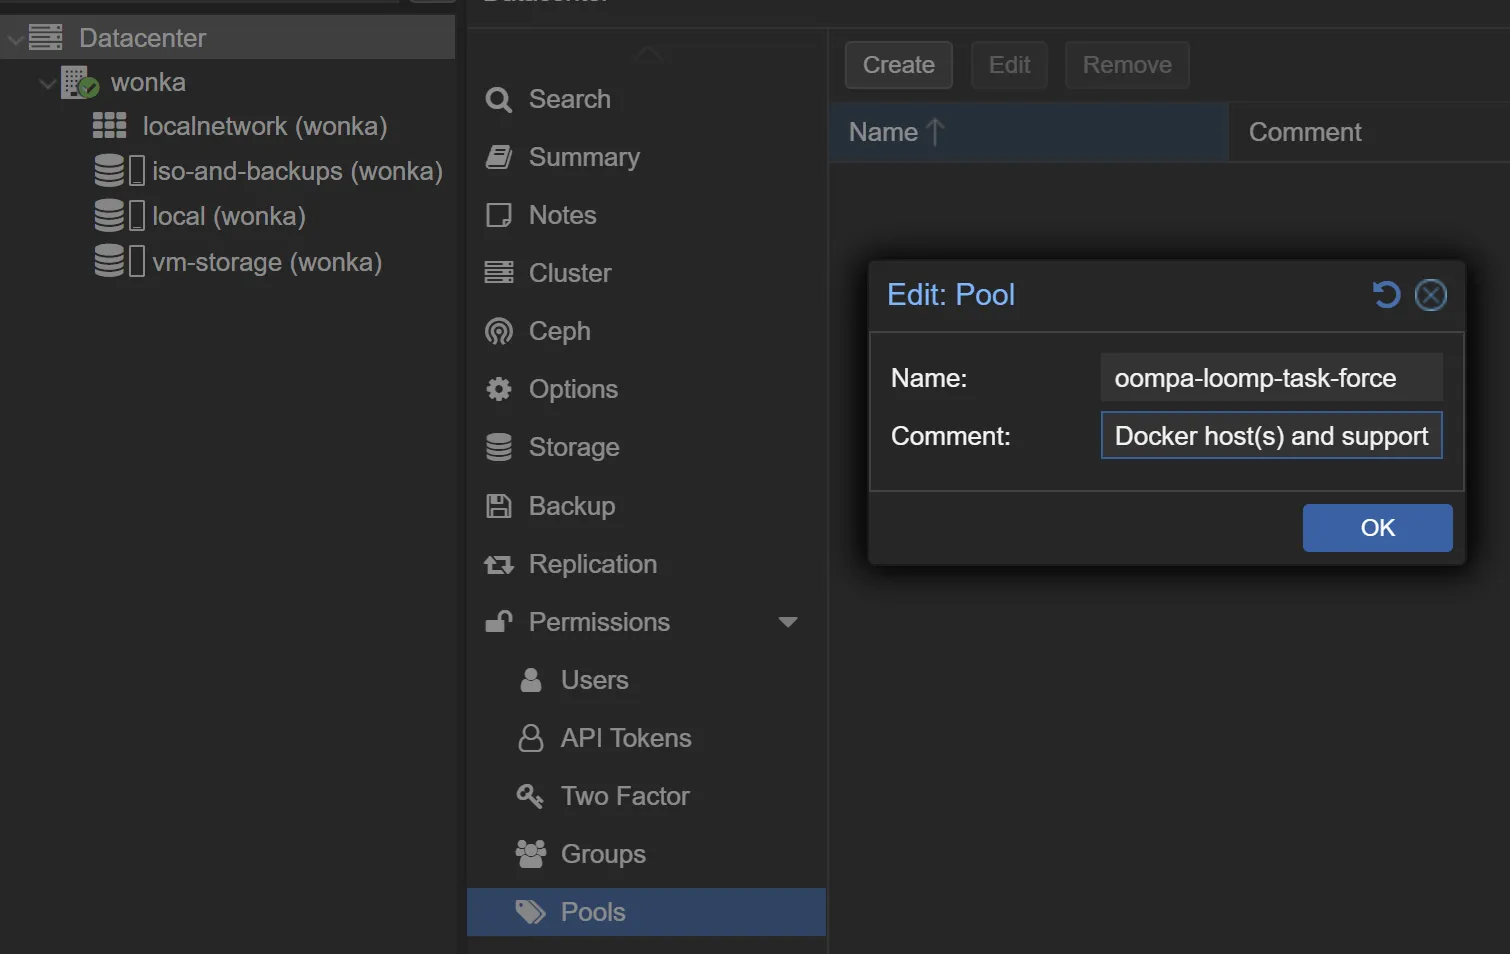Click the Permissions unlock icon

499,622
